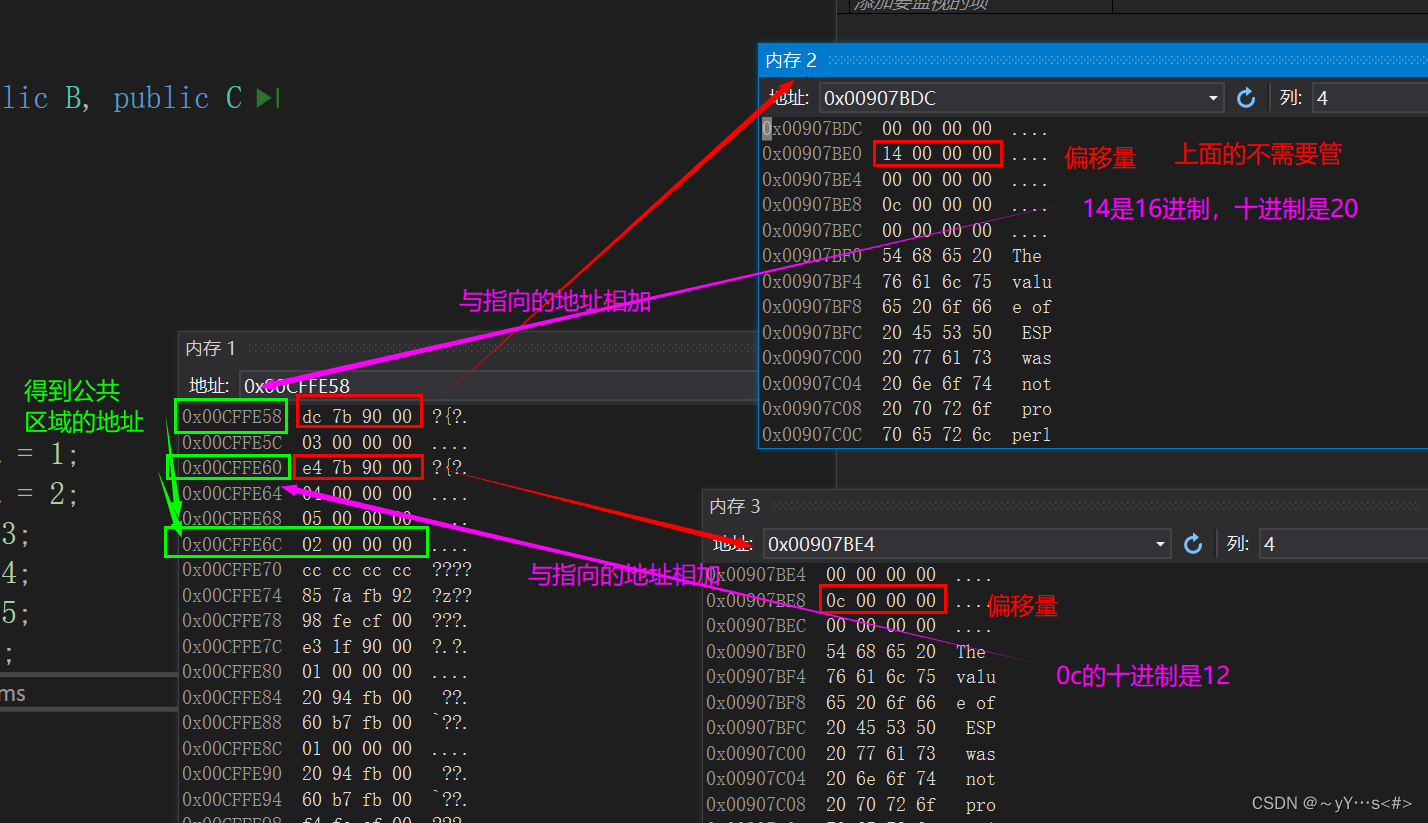Click row 0x00907BEC in 内存 3
The height and width of the screenshot is (823, 1428).
(x=851, y=626)
